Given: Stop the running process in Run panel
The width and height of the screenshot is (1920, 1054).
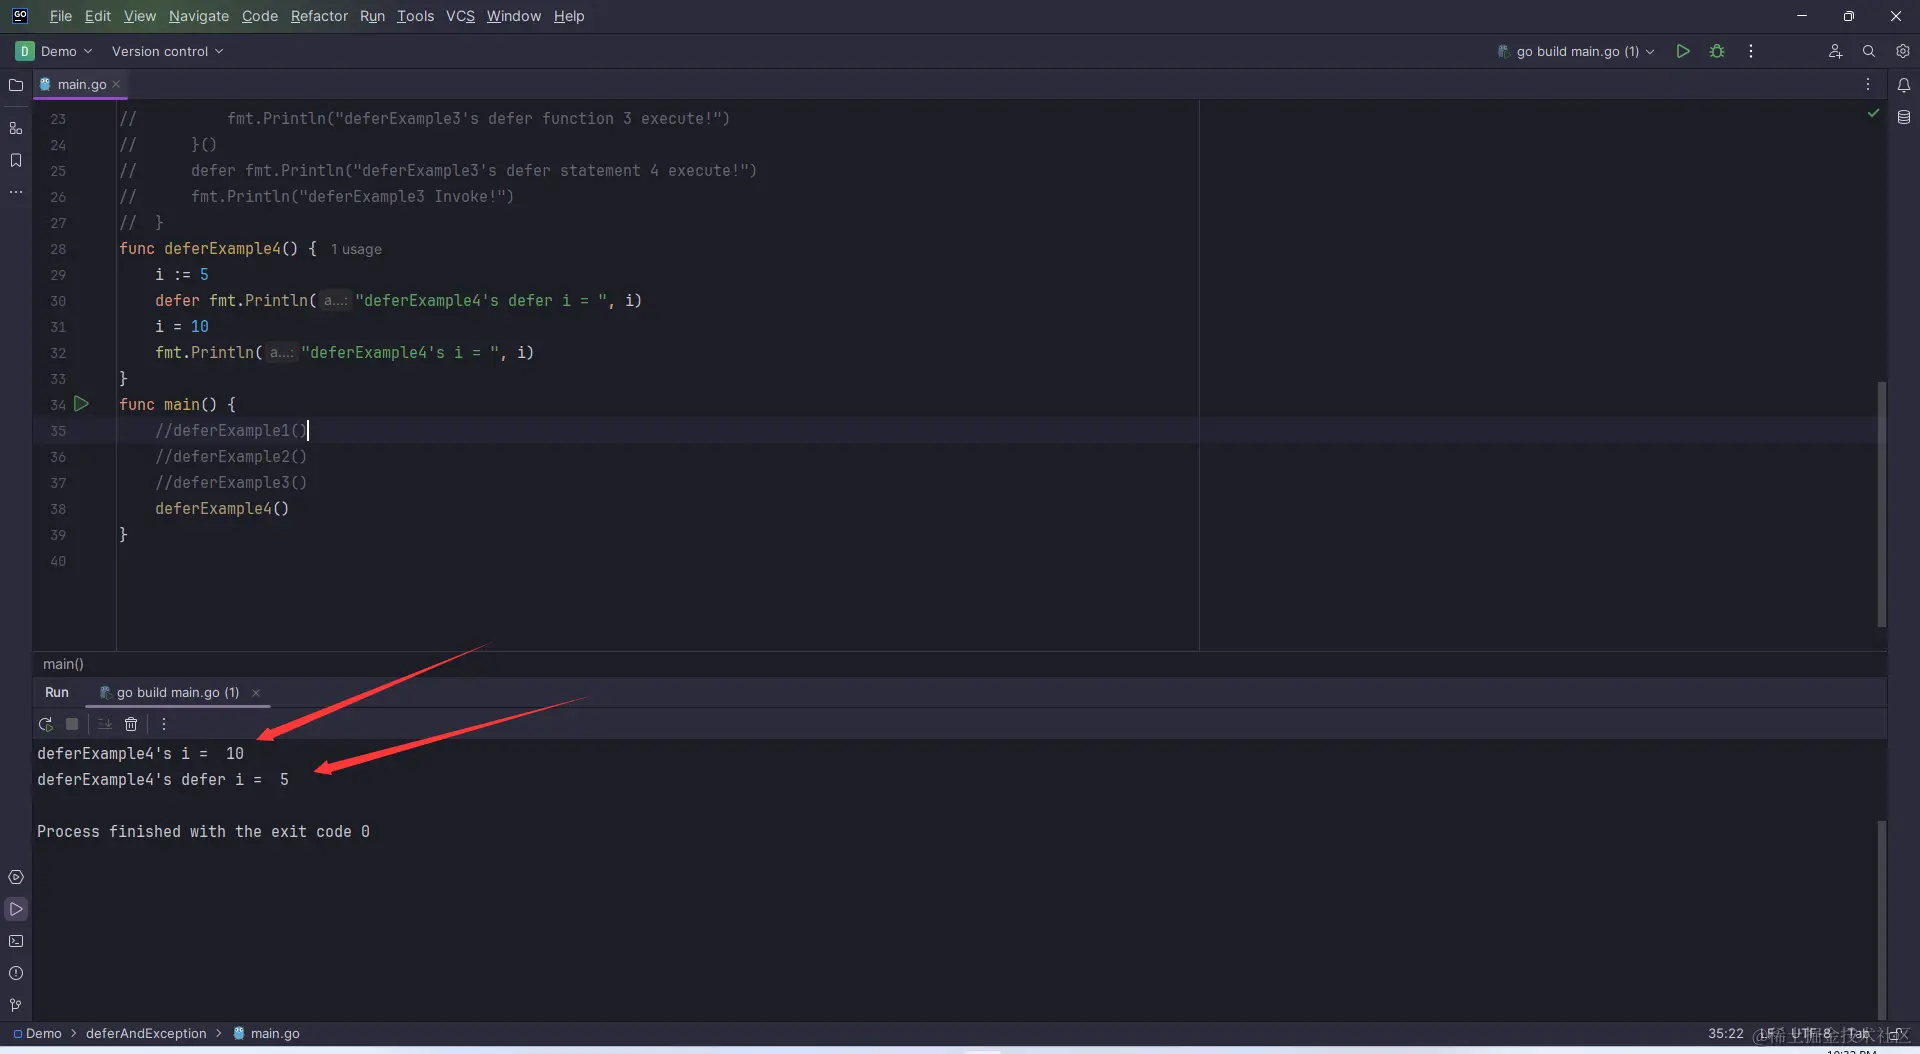Looking at the screenshot, I should [x=72, y=724].
